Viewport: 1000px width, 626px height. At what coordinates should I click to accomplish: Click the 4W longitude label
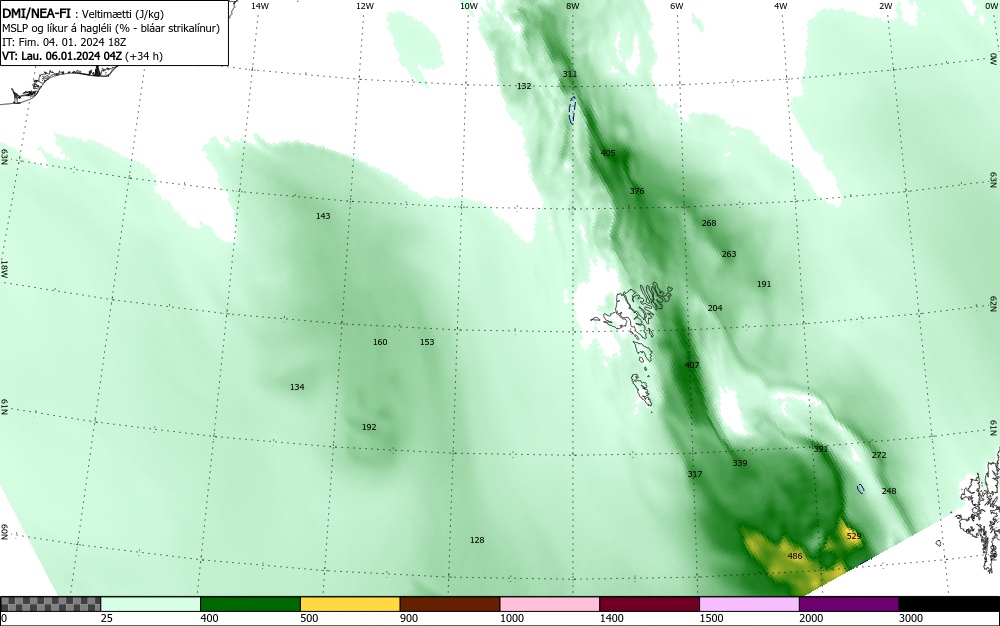pyautogui.click(x=781, y=6)
